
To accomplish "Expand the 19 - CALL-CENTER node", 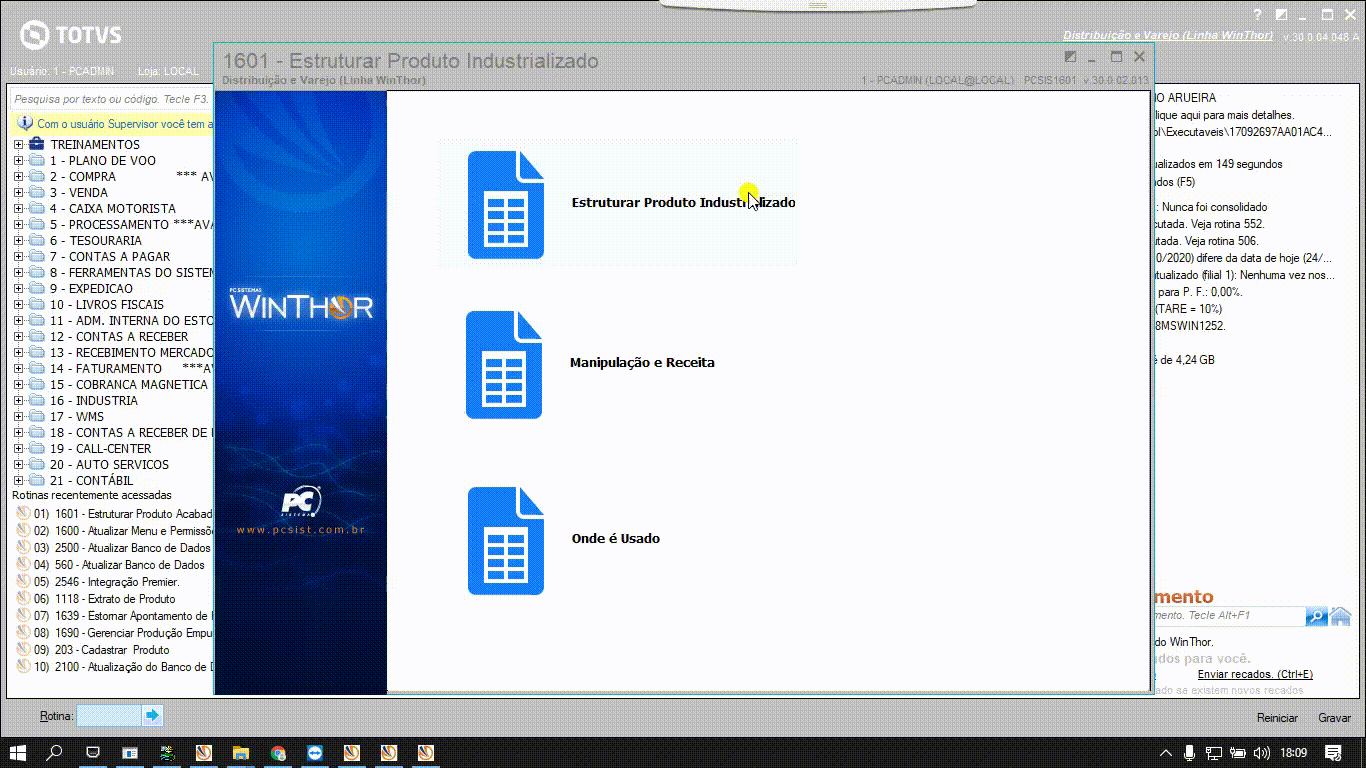I will pos(18,449).
